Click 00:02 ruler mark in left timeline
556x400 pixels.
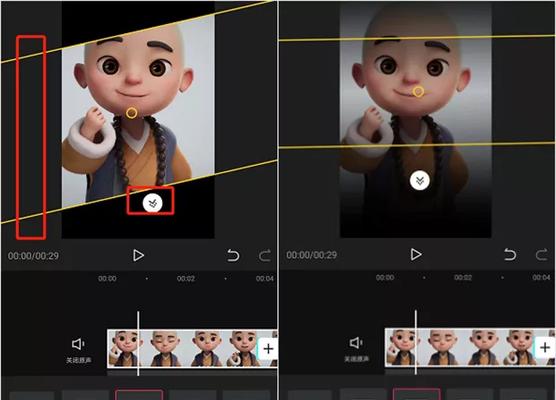click(186, 279)
